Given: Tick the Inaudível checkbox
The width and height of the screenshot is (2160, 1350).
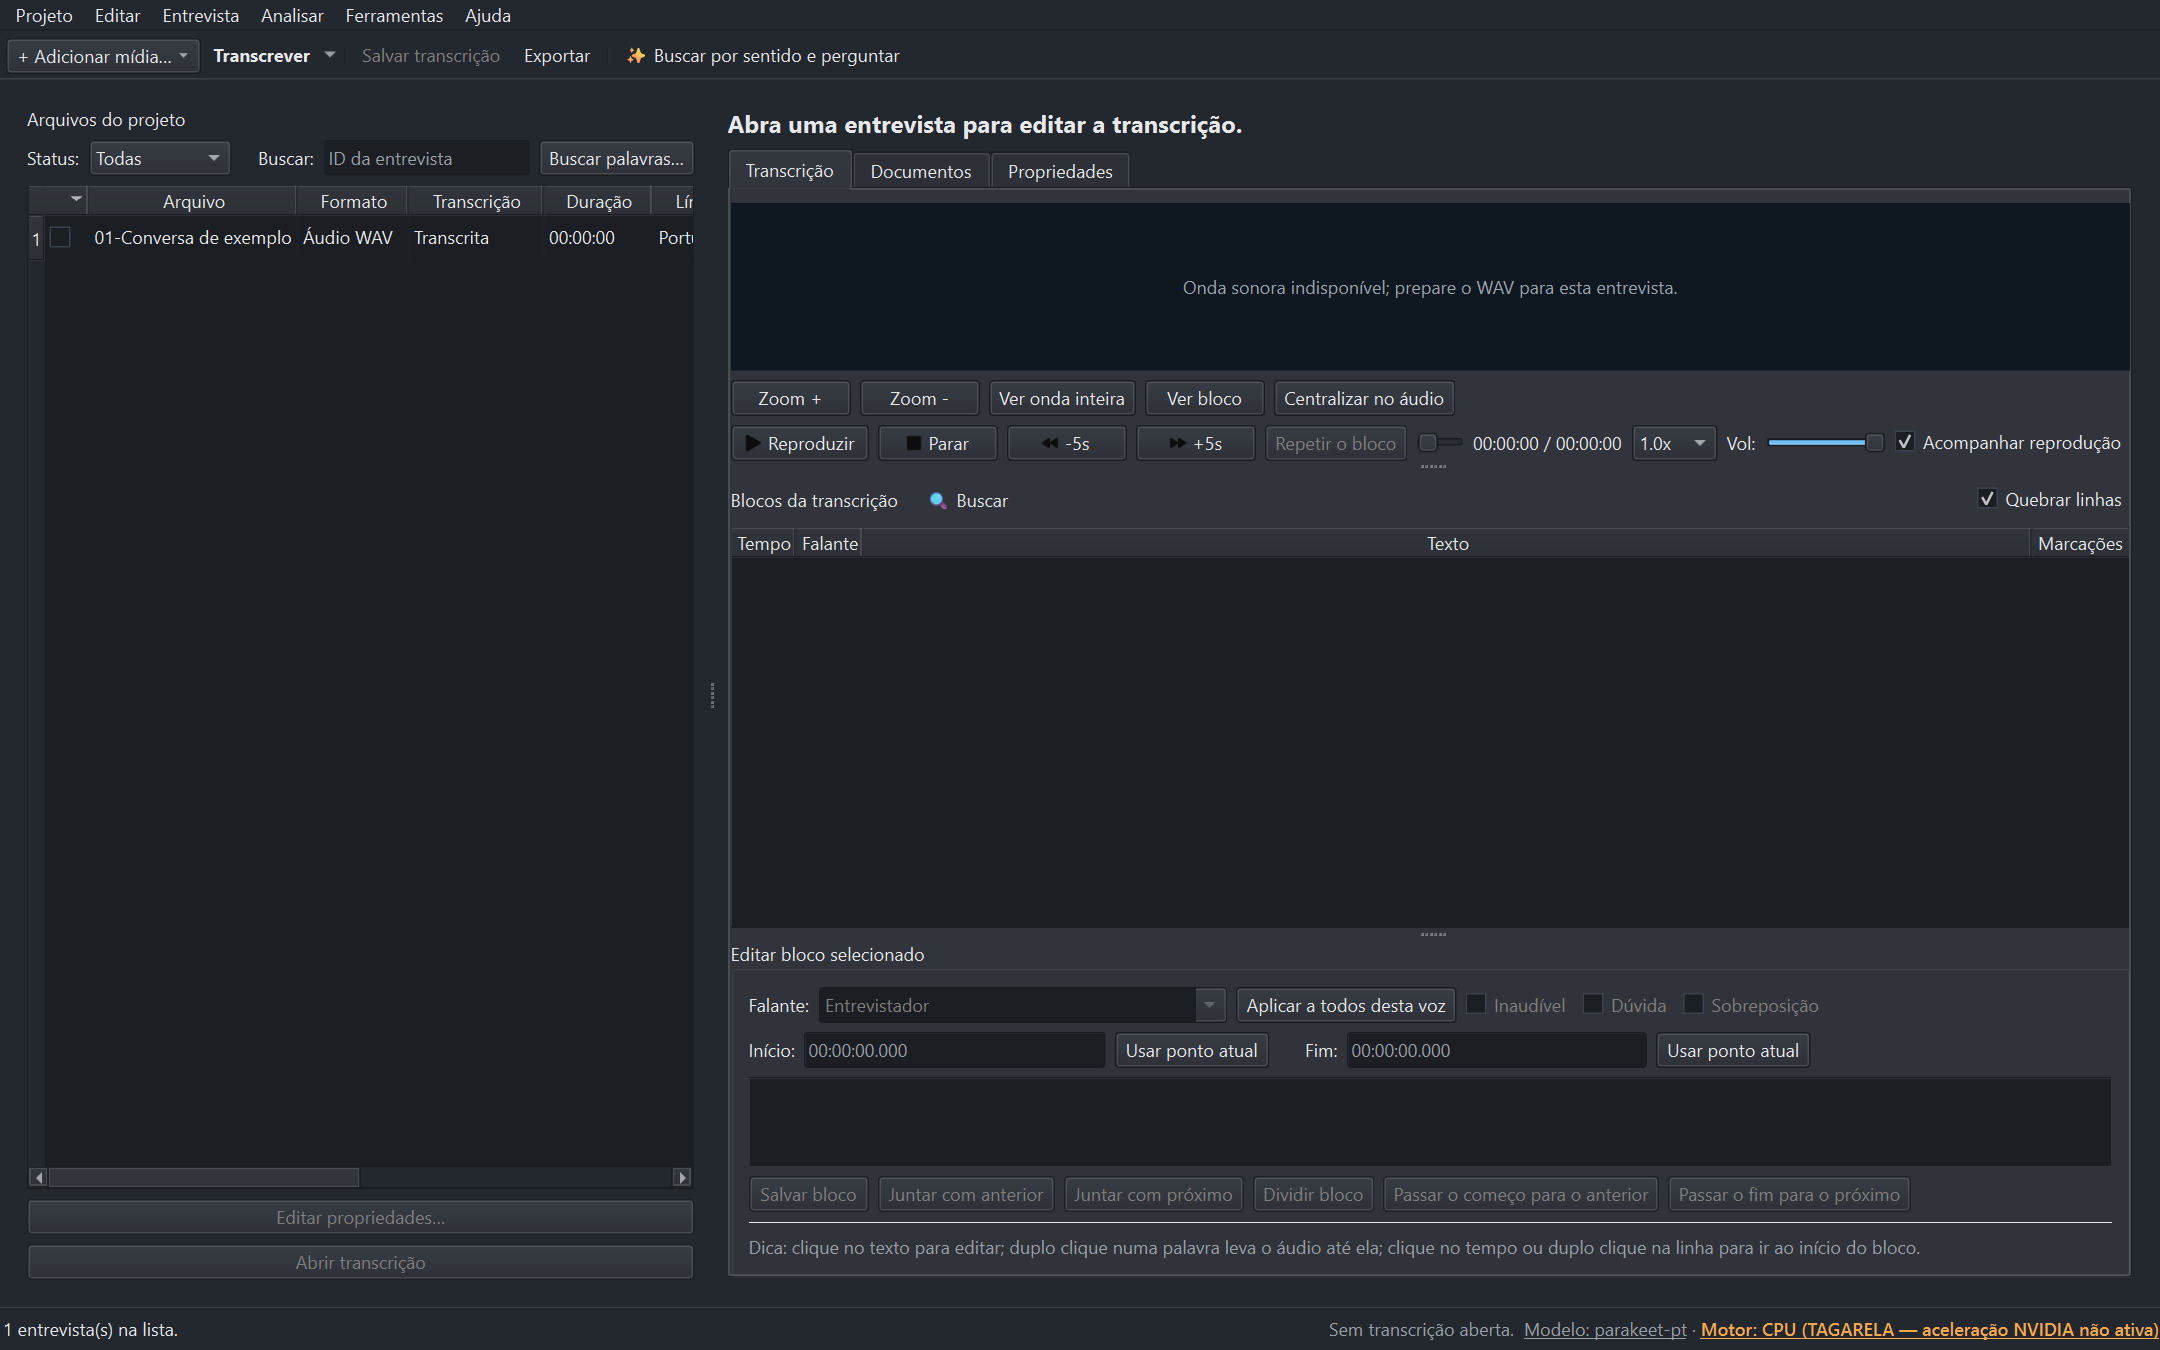Looking at the screenshot, I should [x=1476, y=1004].
